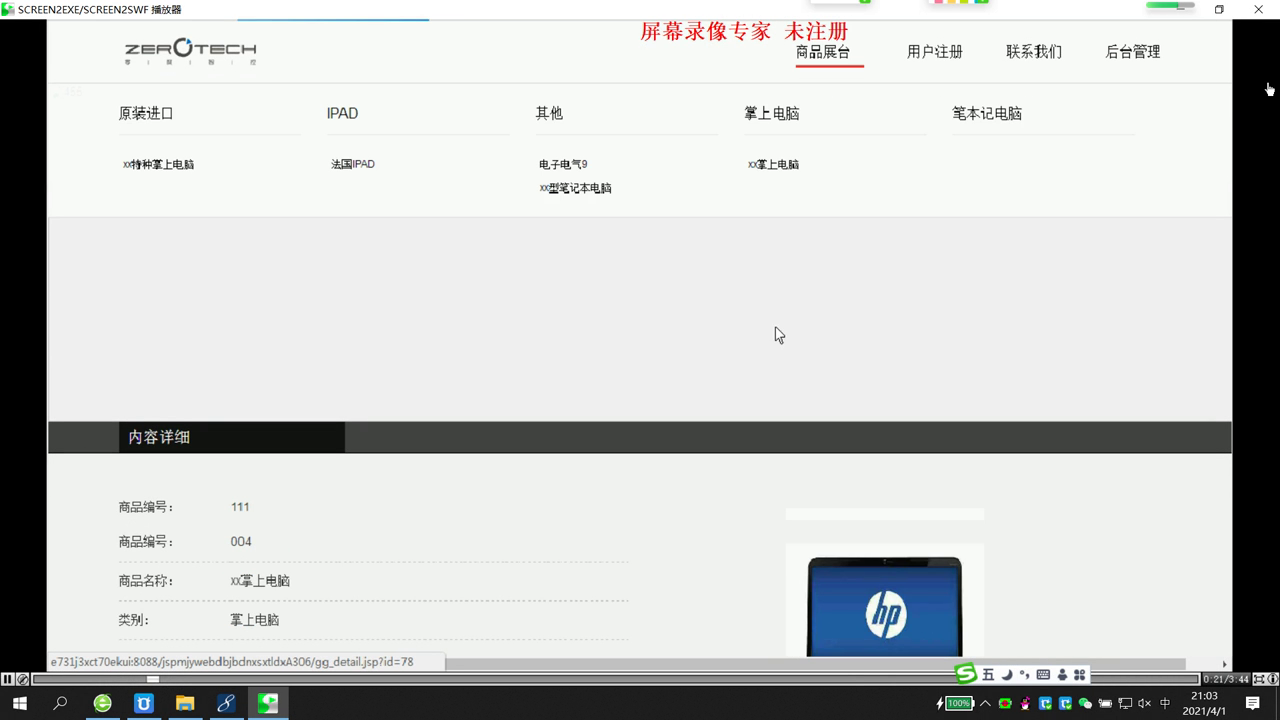Open the notification center icon

1252,703
